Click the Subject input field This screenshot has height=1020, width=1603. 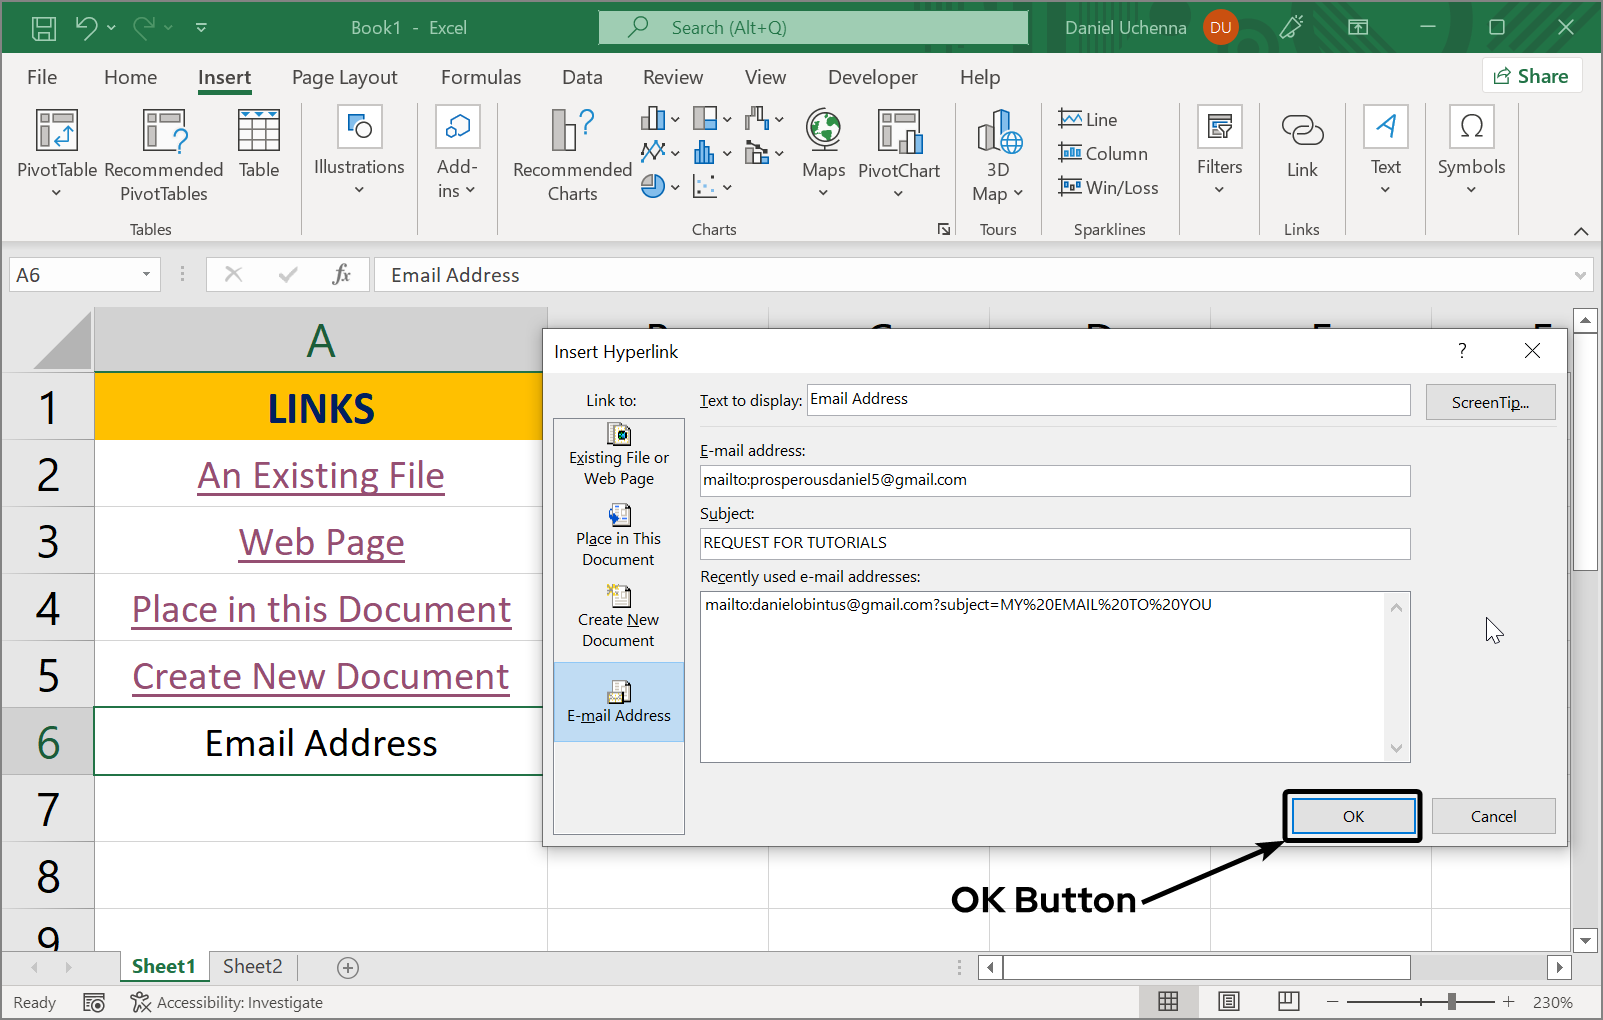1054,543
